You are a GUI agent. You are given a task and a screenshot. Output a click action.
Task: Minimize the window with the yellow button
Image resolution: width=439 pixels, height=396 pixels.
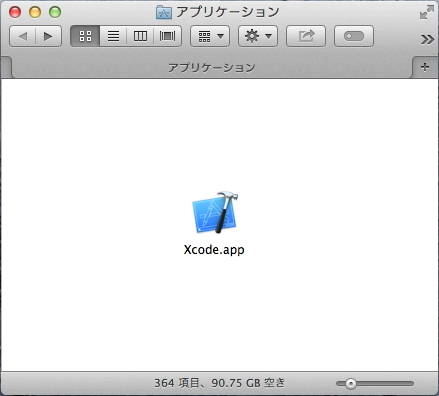35,12
